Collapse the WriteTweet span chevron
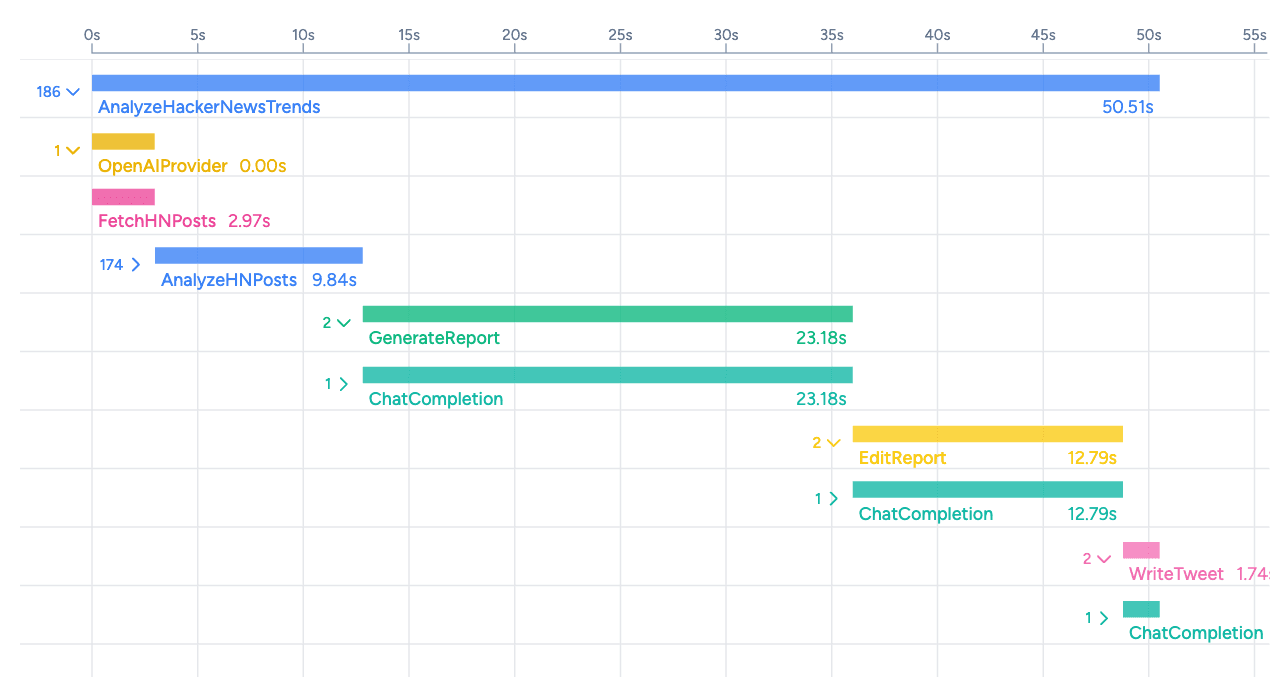The width and height of the screenshot is (1285, 677). pyautogui.click(x=1103, y=560)
